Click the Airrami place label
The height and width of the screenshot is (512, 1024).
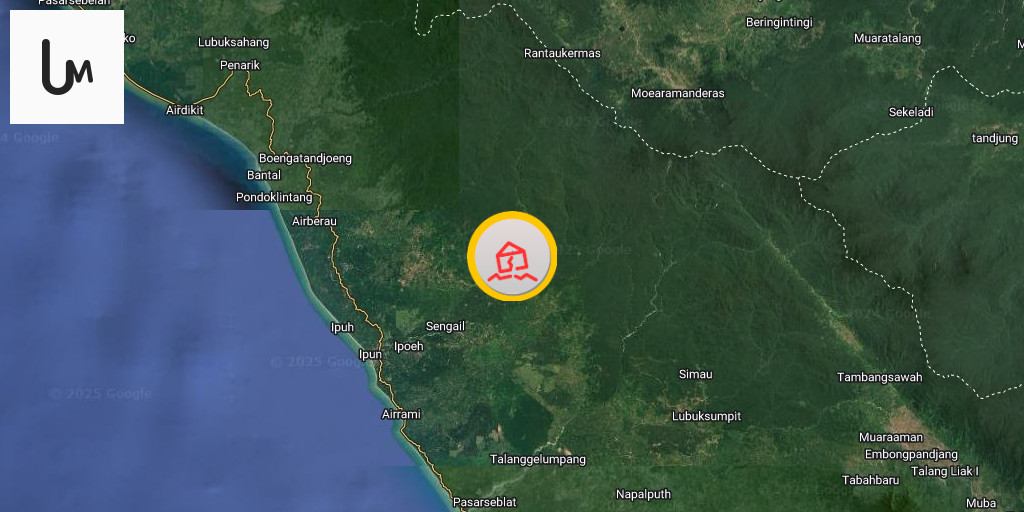coord(401,414)
